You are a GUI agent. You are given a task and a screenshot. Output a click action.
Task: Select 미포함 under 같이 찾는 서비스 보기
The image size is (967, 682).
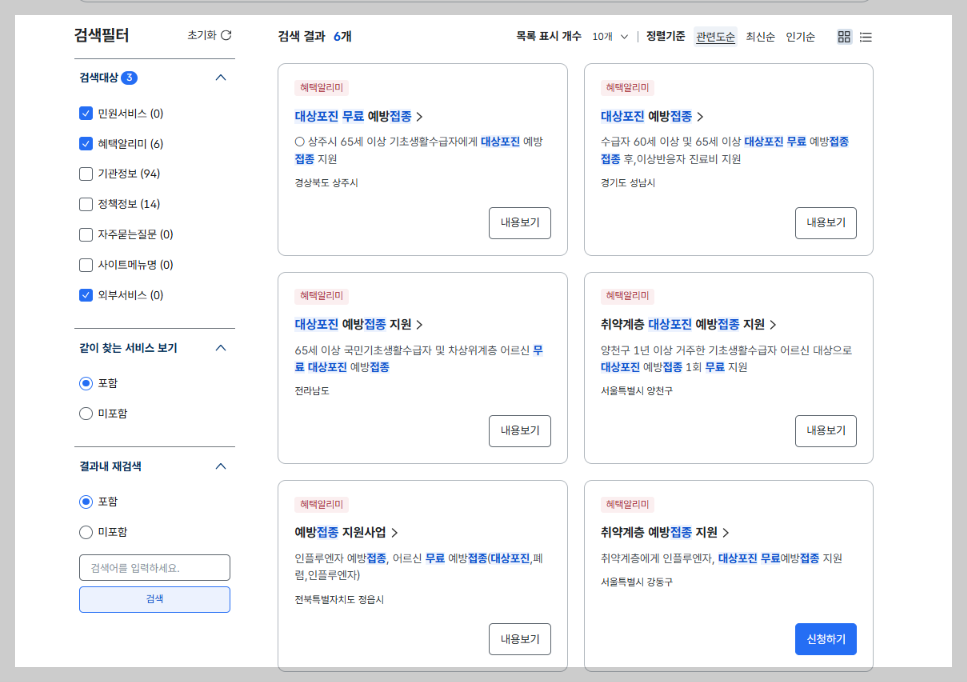click(86, 414)
